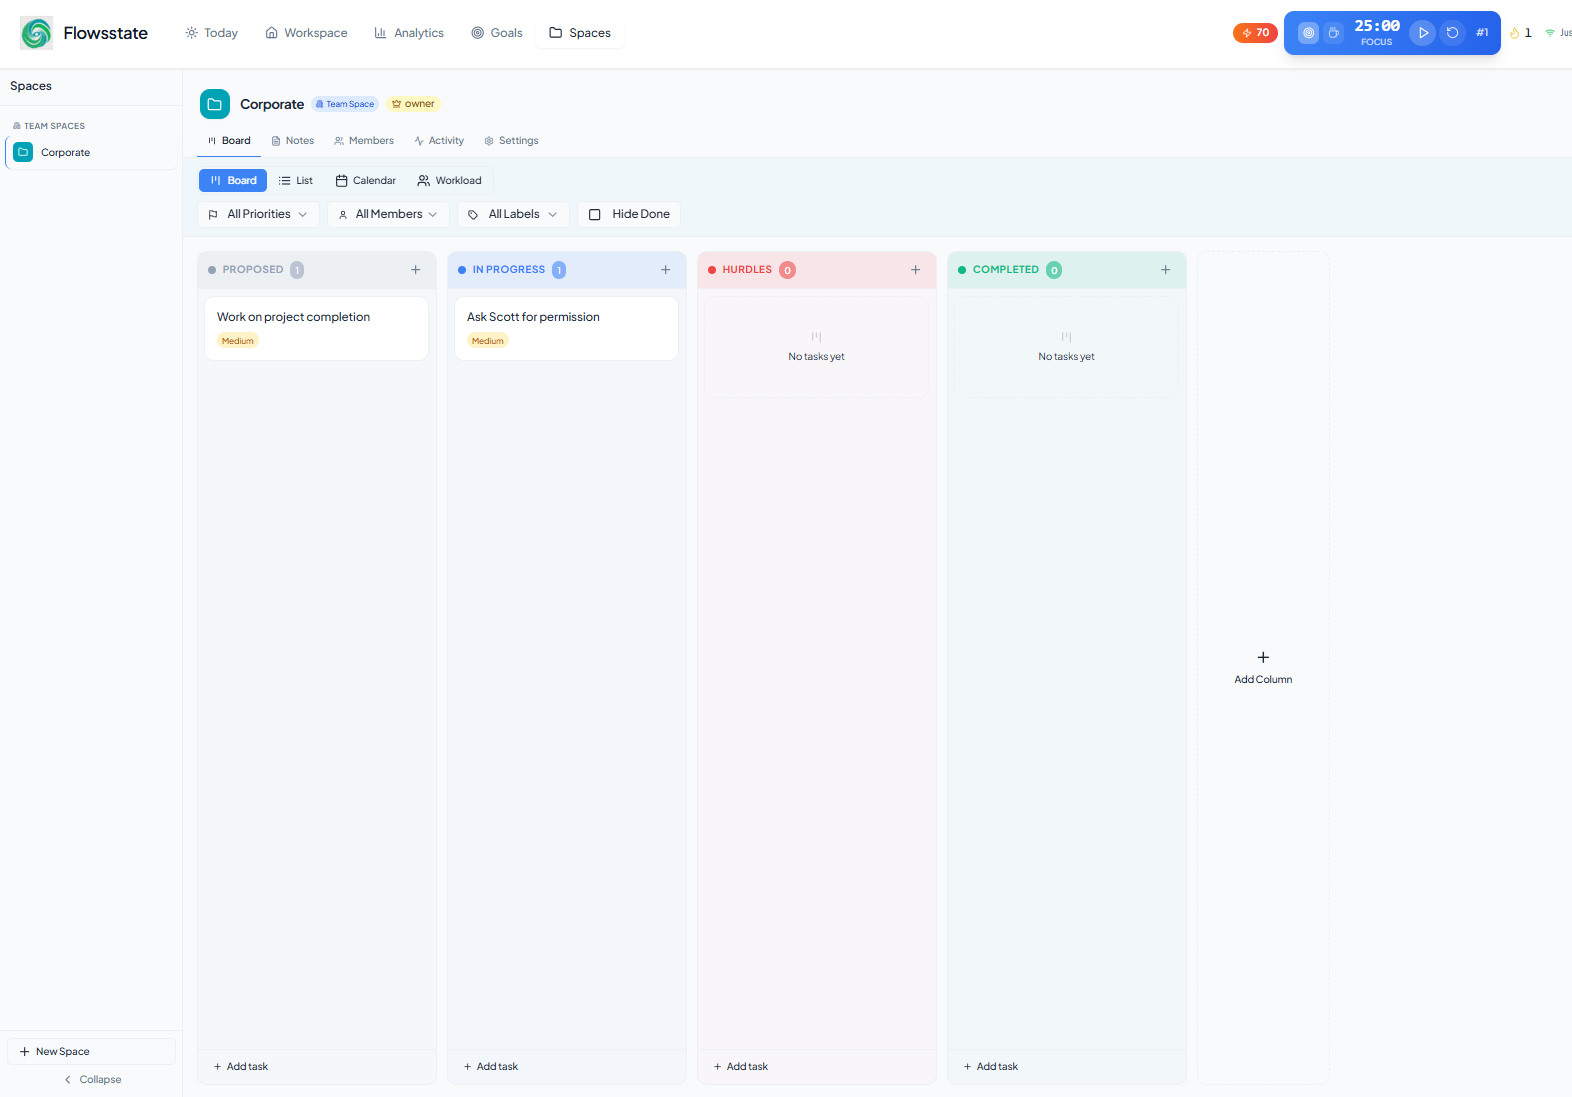
Task: Switch to the Members tab
Action: [x=364, y=141]
